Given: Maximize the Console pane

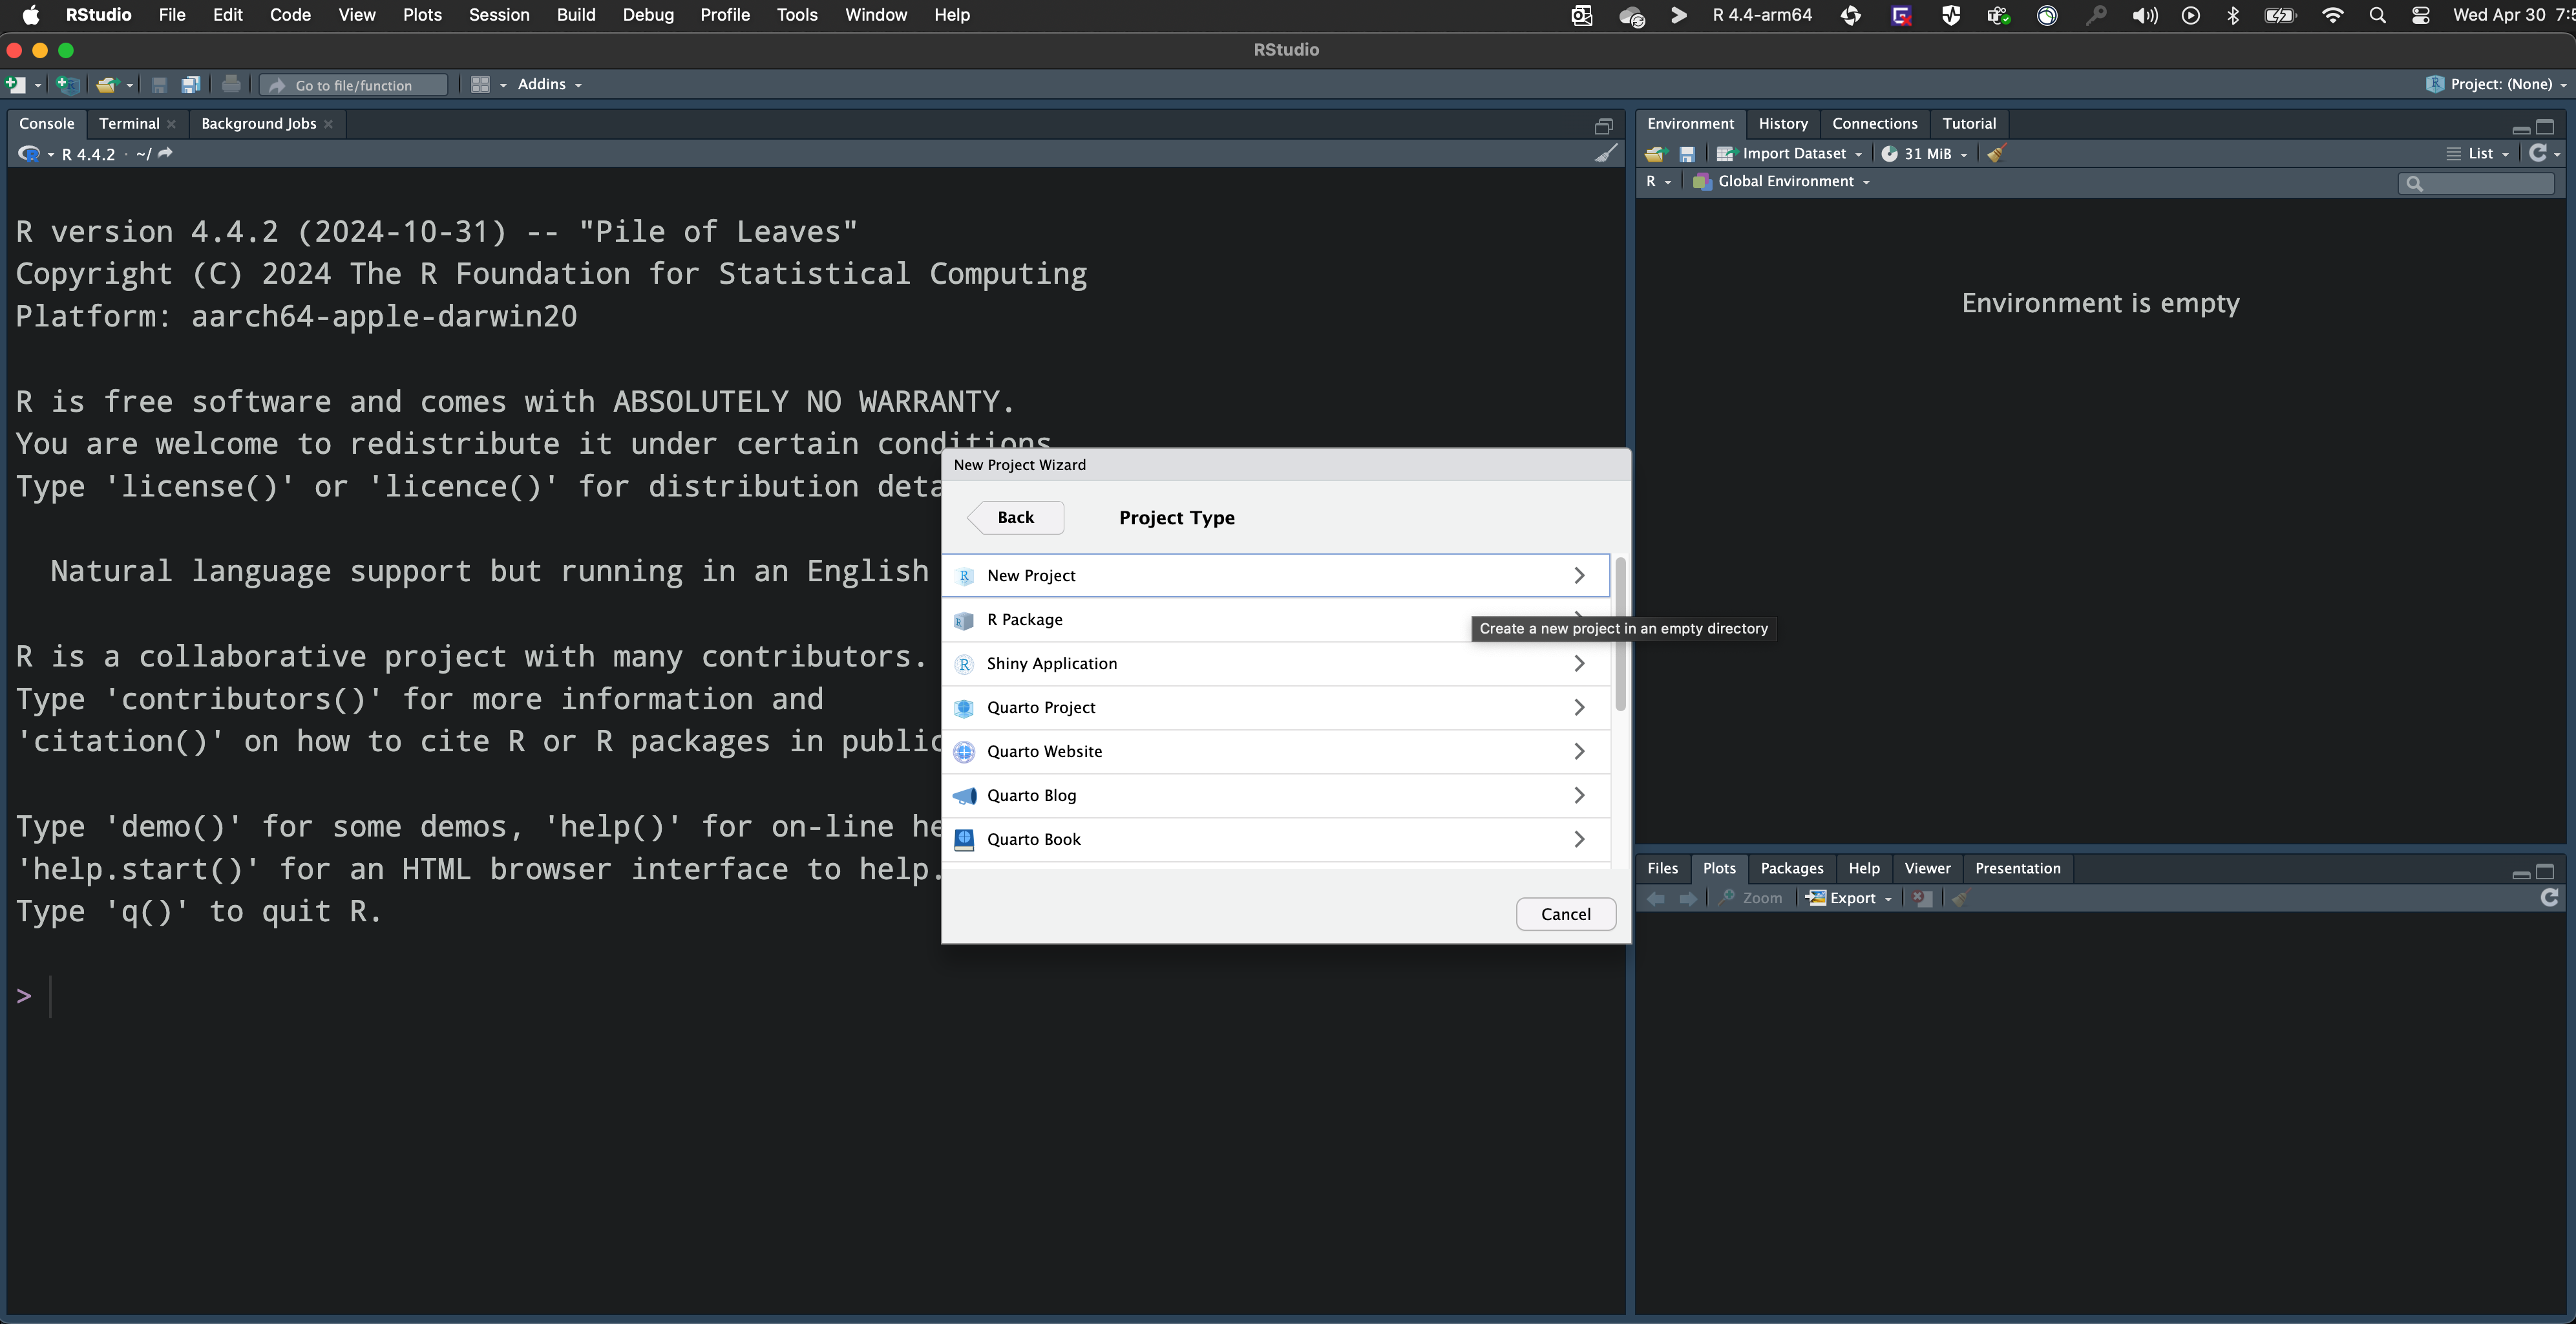Looking at the screenshot, I should (x=1603, y=126).
